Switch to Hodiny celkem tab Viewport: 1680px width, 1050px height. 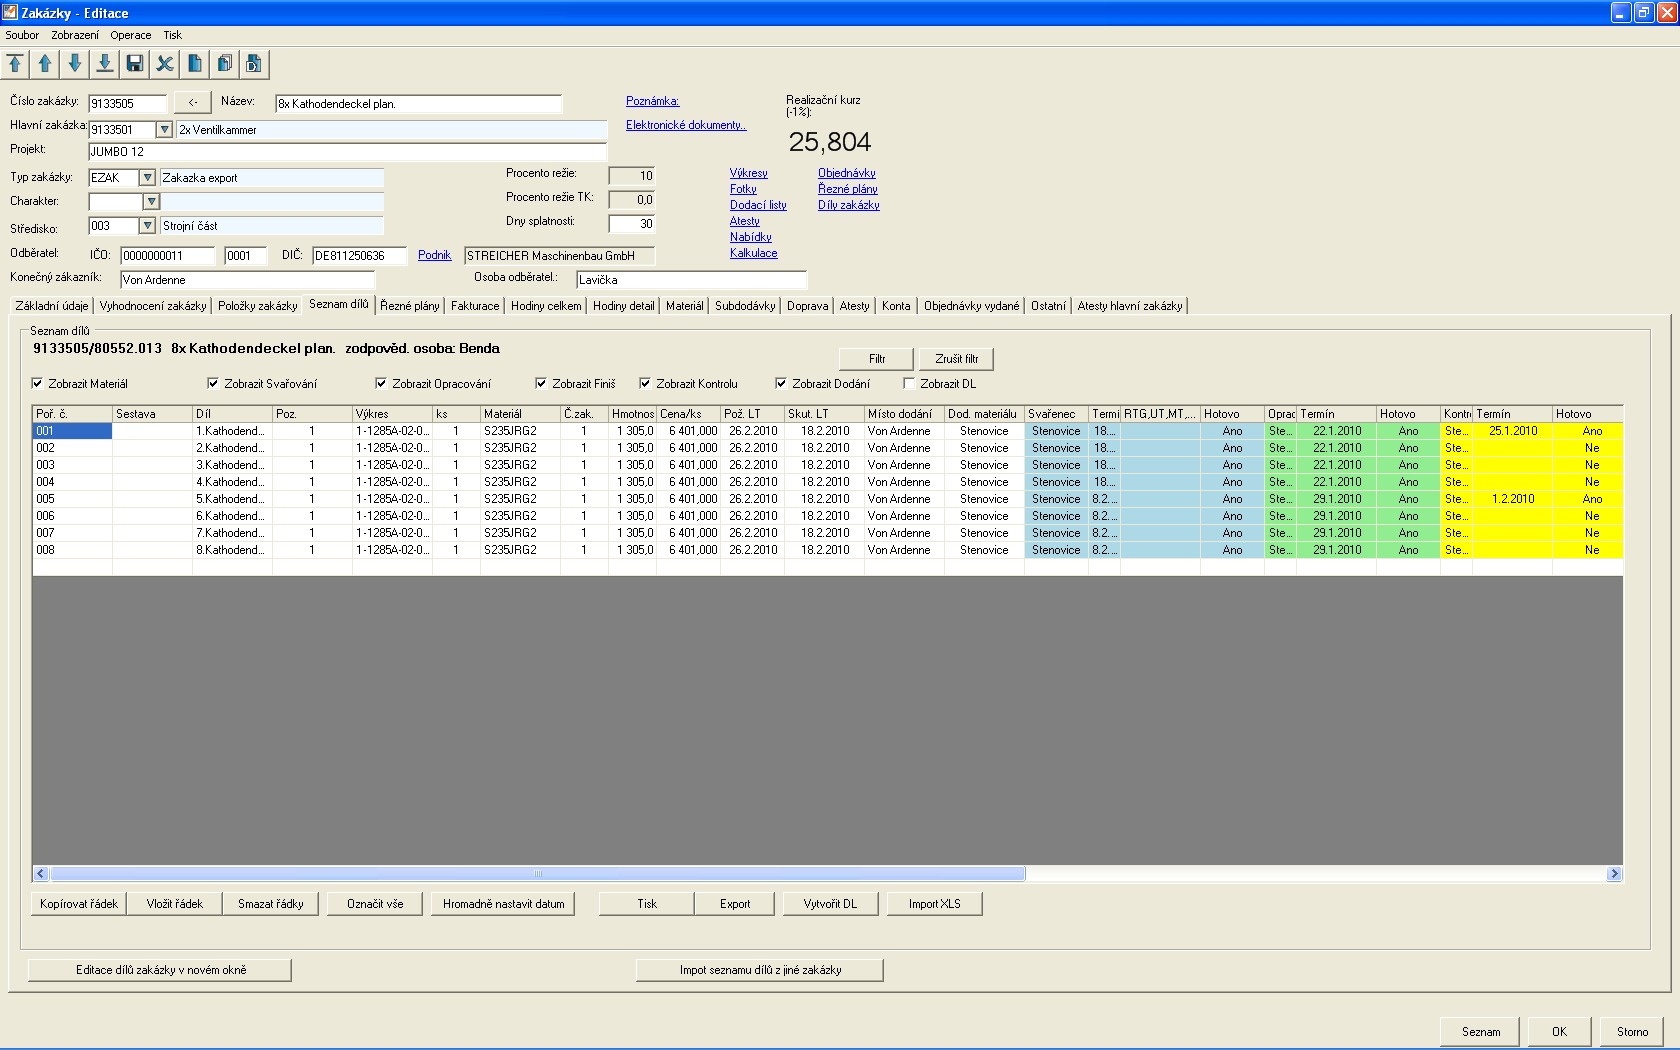(546, 306)
